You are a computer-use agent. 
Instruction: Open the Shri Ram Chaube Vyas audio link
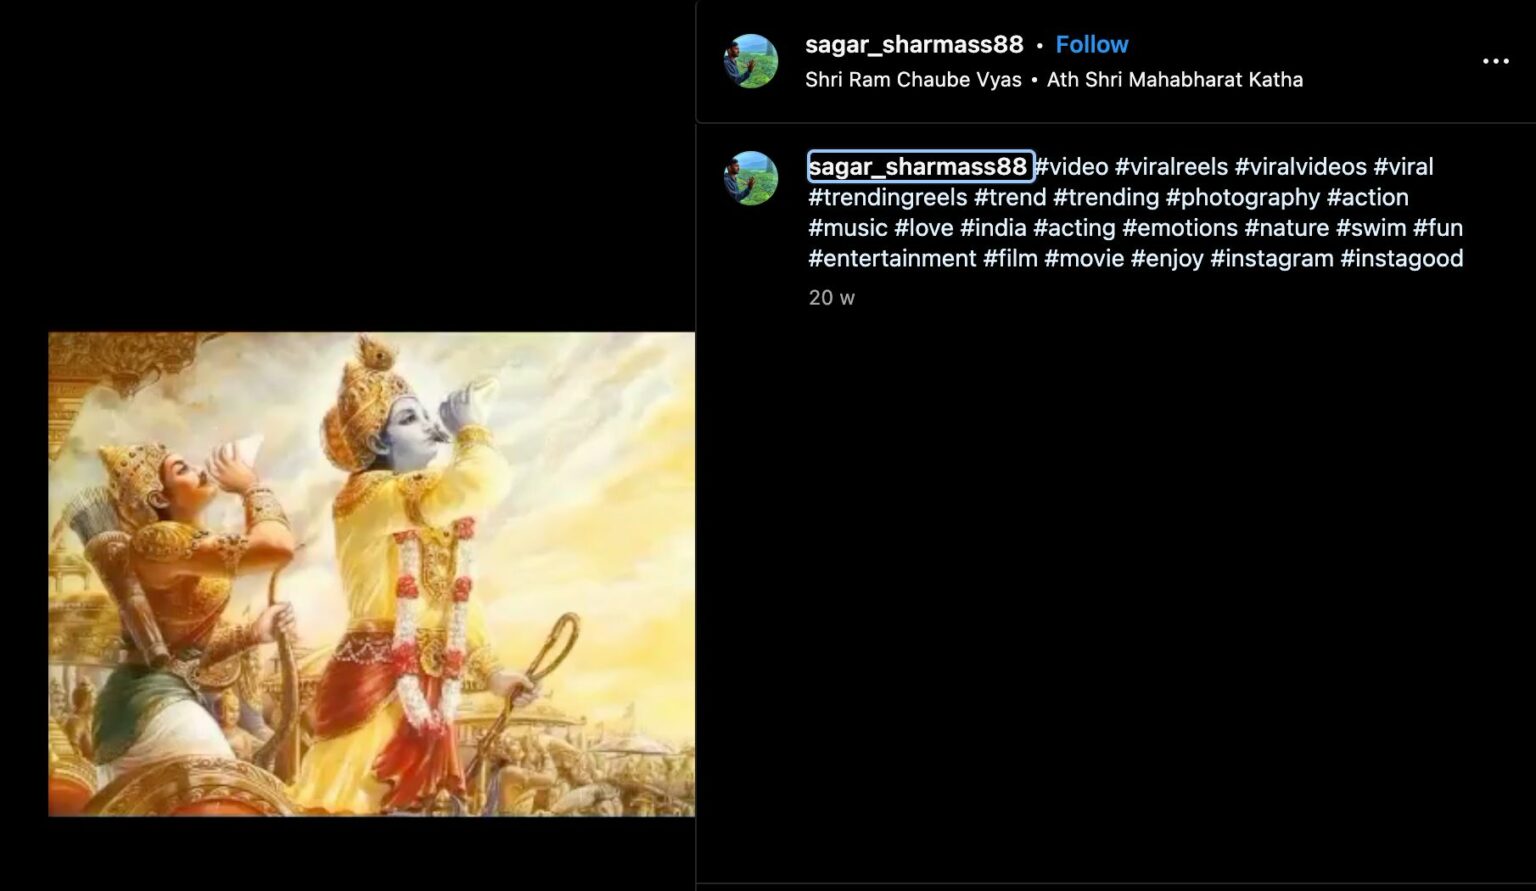913,79
